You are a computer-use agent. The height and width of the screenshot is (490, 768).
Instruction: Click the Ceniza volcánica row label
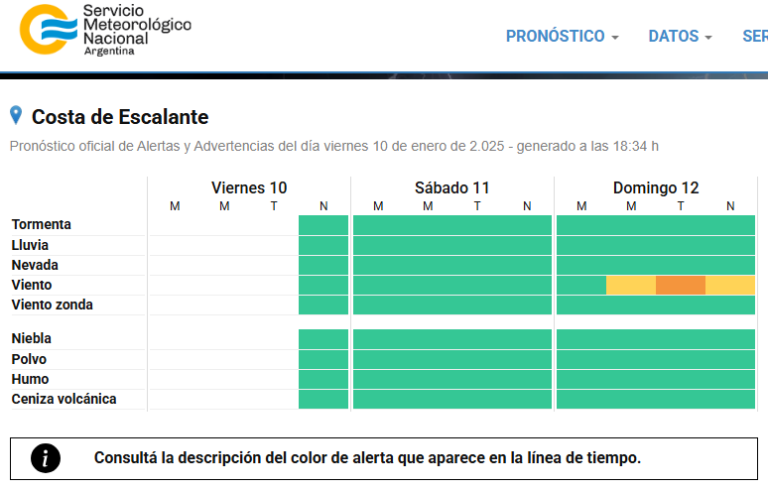pos(64,399)
